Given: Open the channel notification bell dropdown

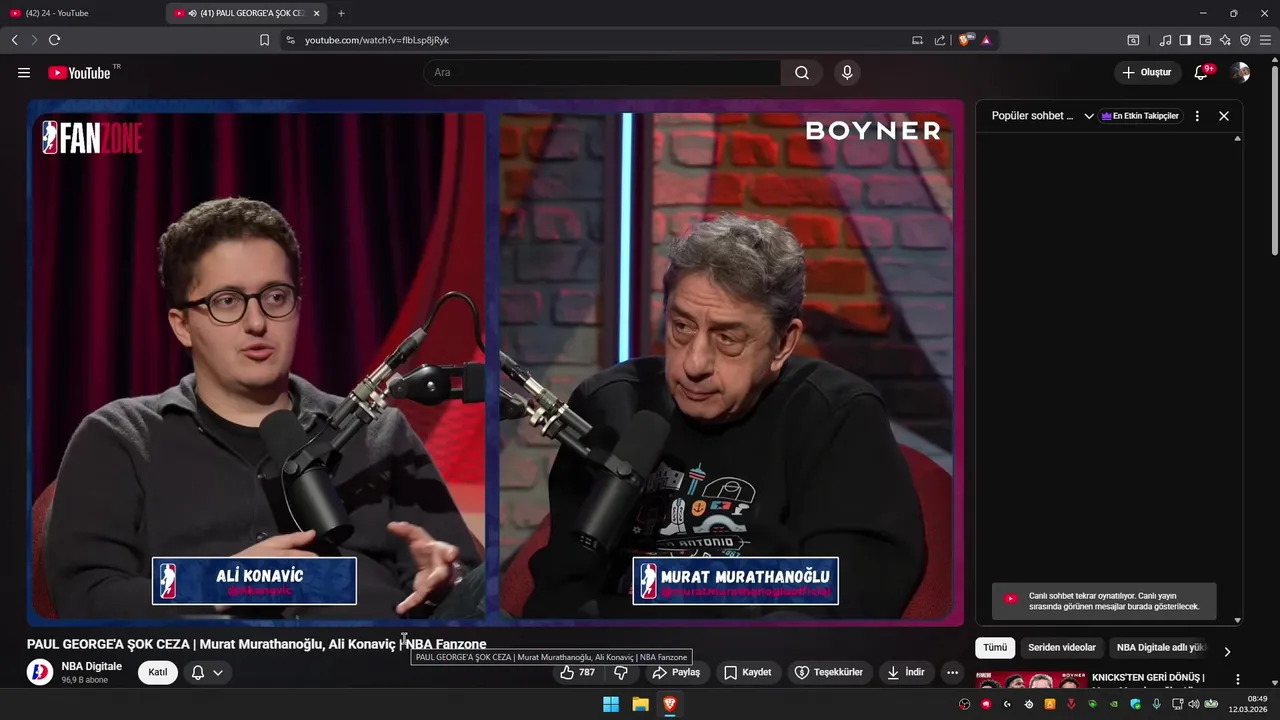Looking at the screenshot, I should coord(207,672).
